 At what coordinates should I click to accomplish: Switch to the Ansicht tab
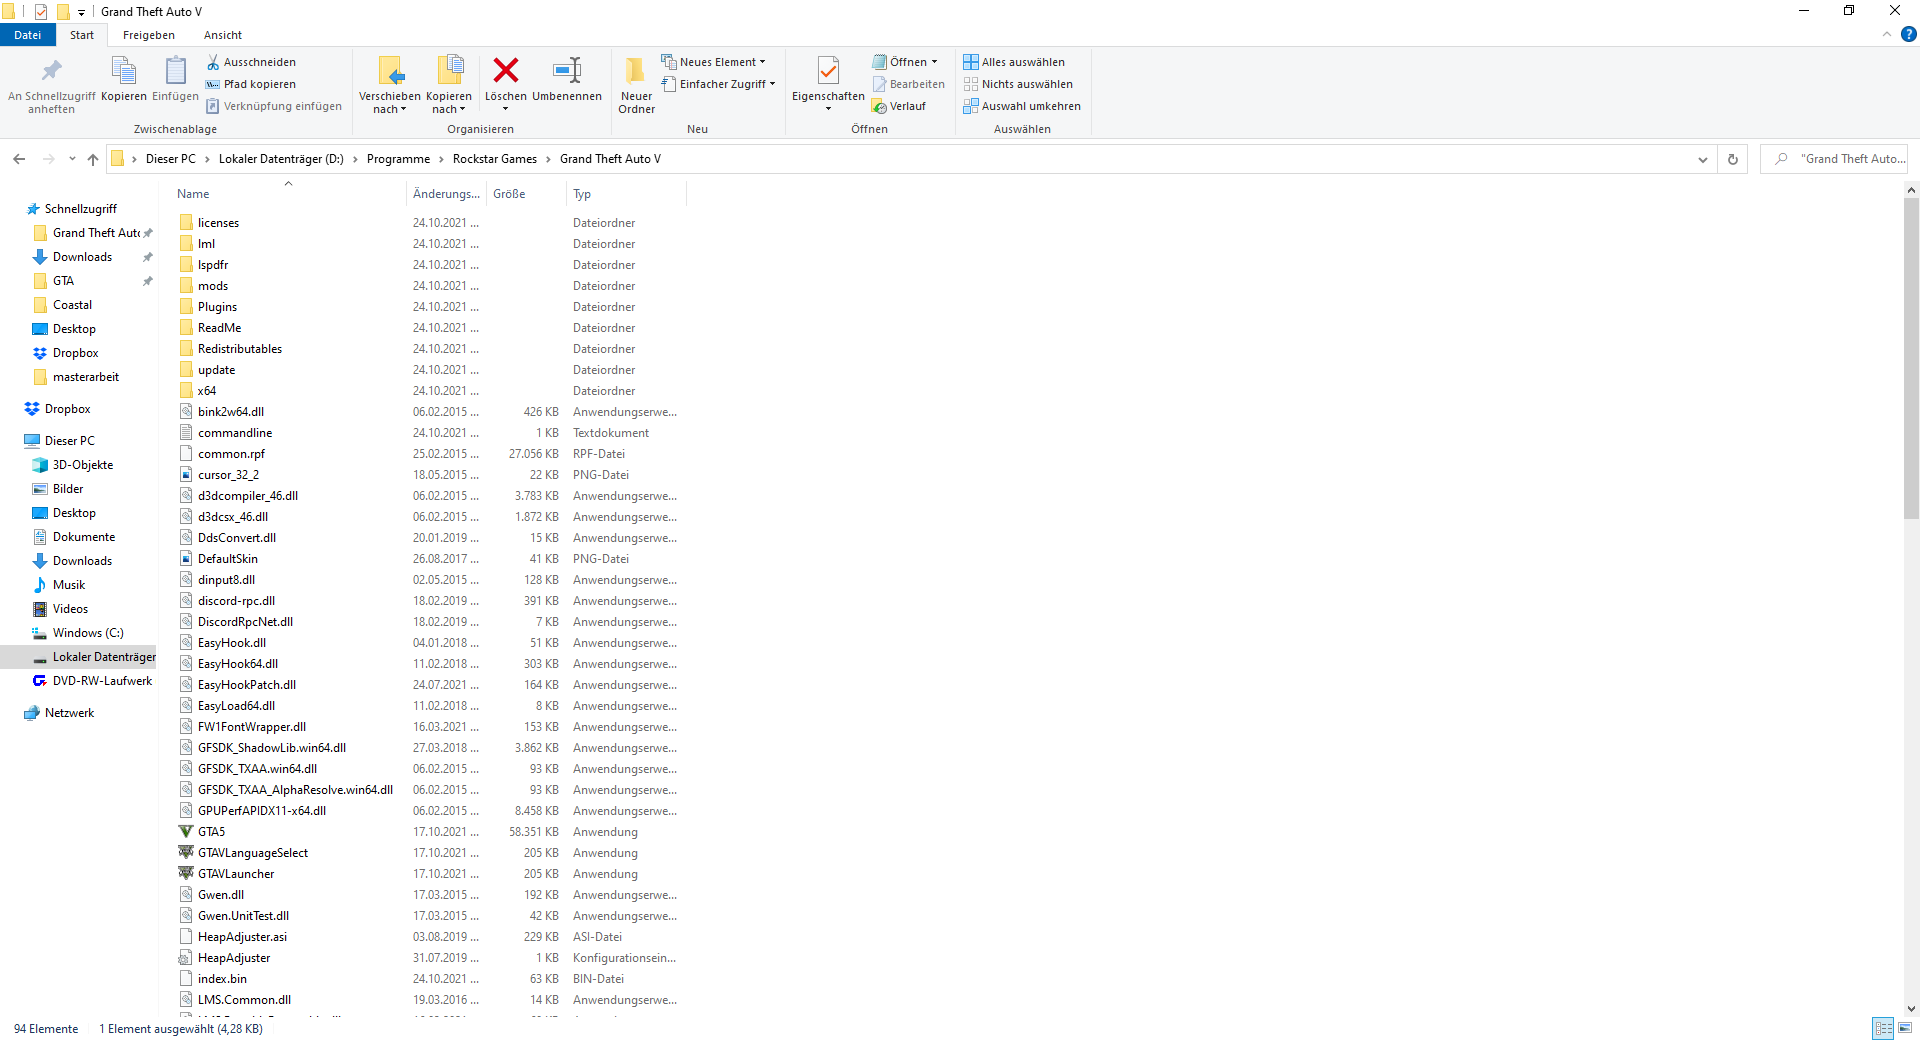[x=223, y=35]
